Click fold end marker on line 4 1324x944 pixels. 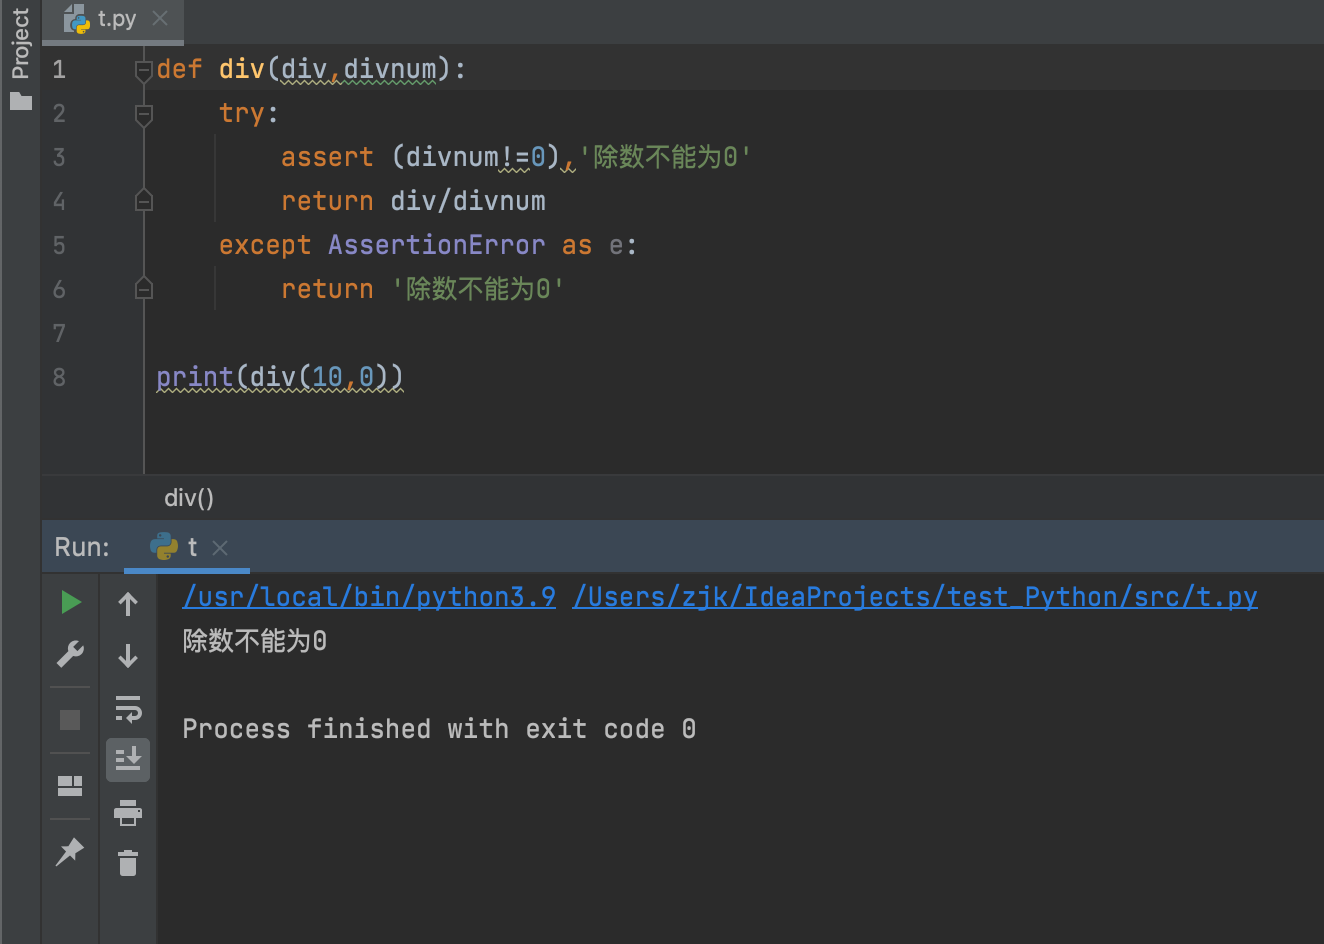pyautogui.click(x=144, y=201)
